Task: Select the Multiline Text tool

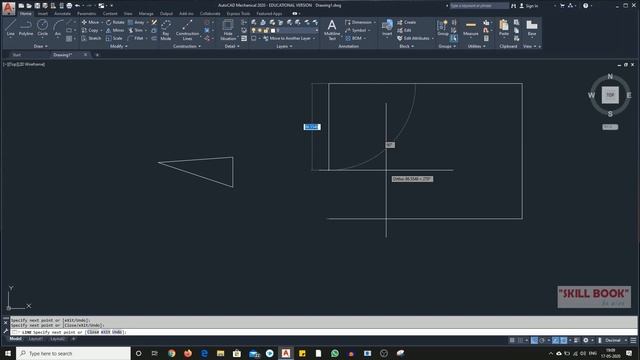Action: (332, 29)
